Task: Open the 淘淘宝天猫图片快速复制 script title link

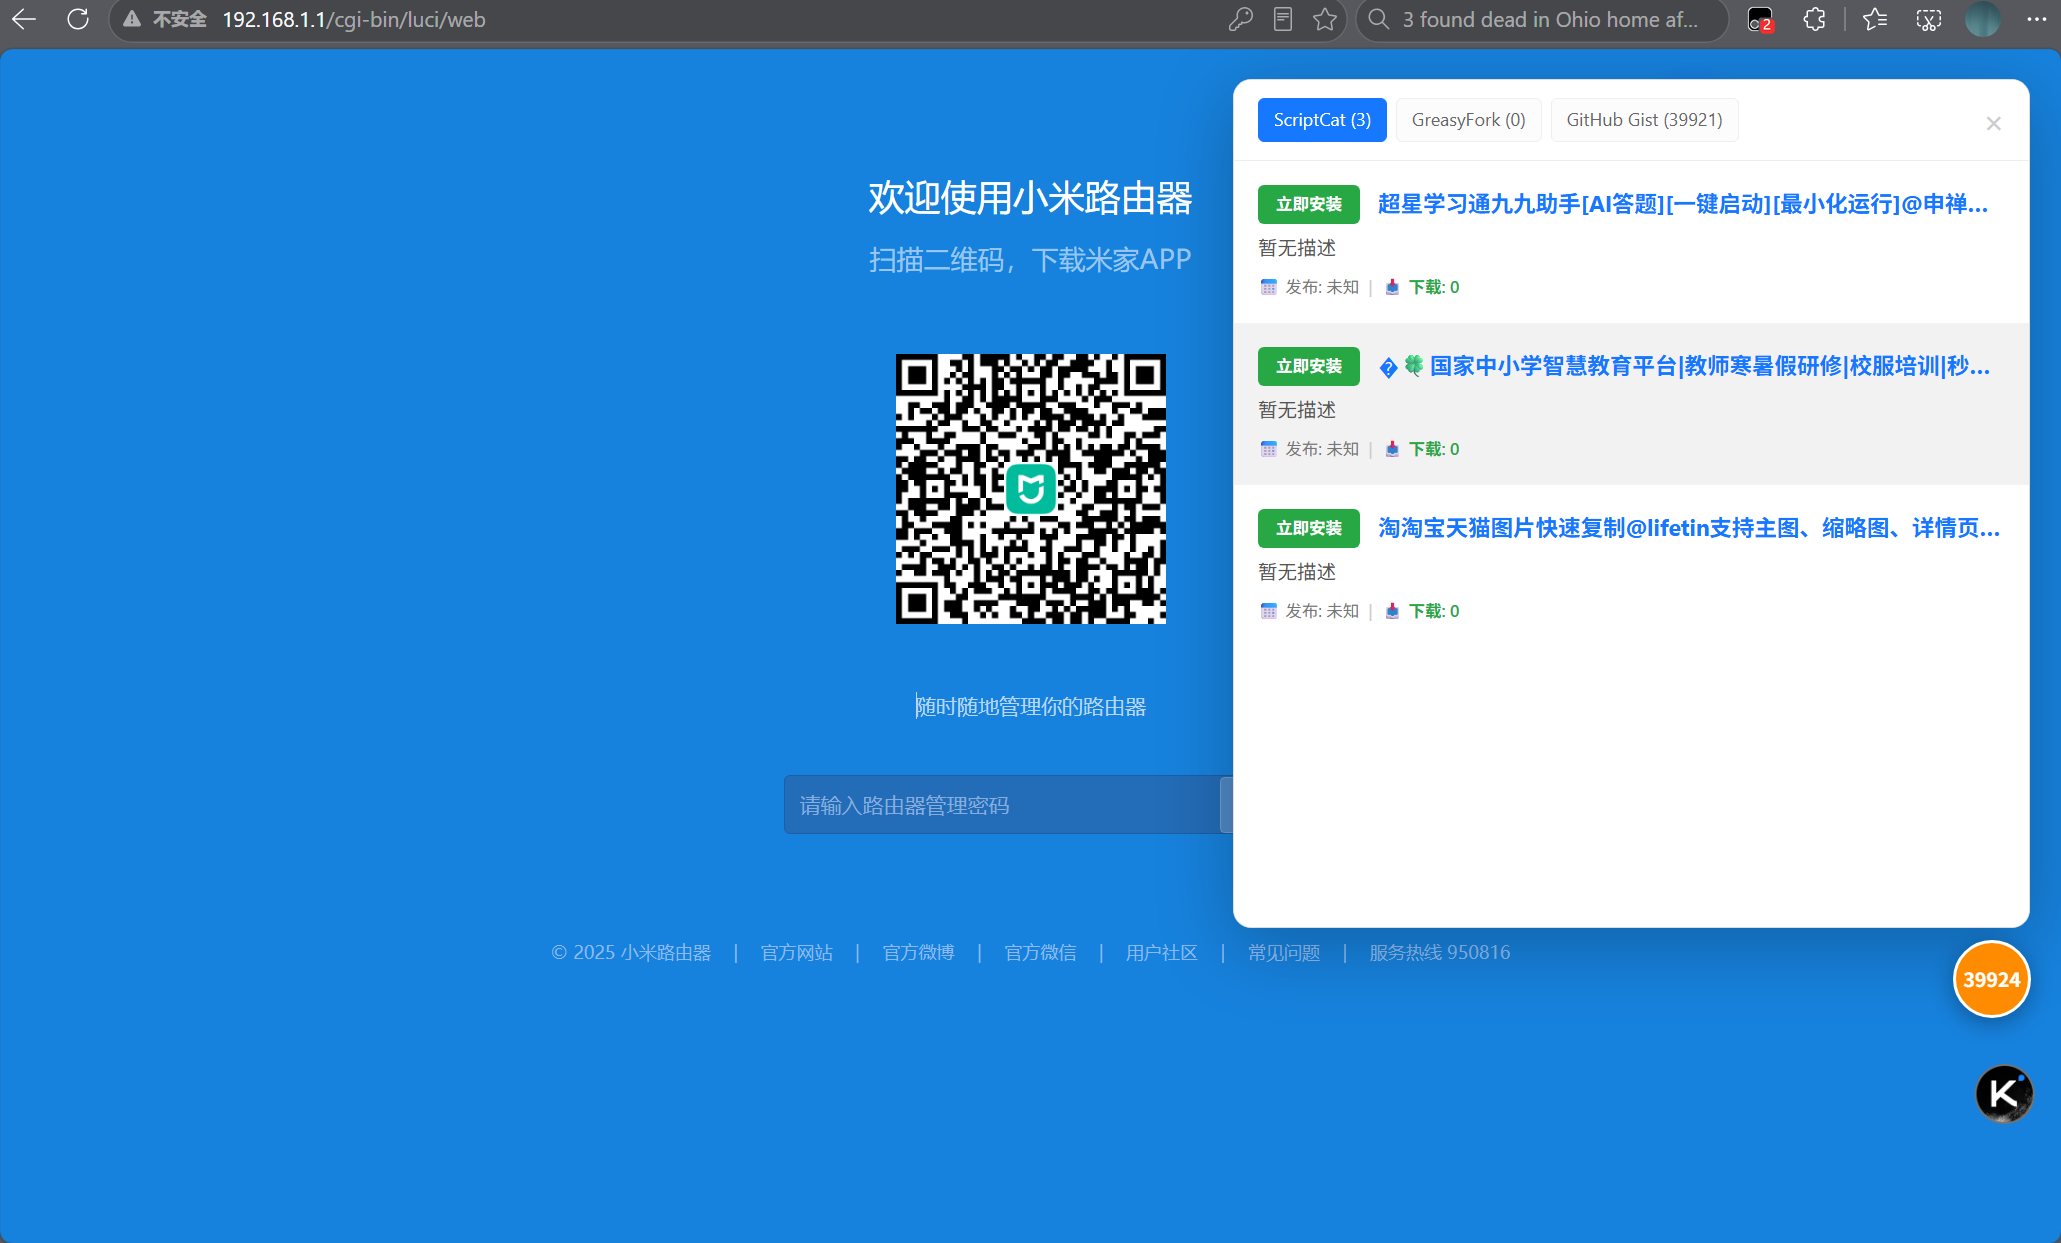Action: tap(1689, 528)
